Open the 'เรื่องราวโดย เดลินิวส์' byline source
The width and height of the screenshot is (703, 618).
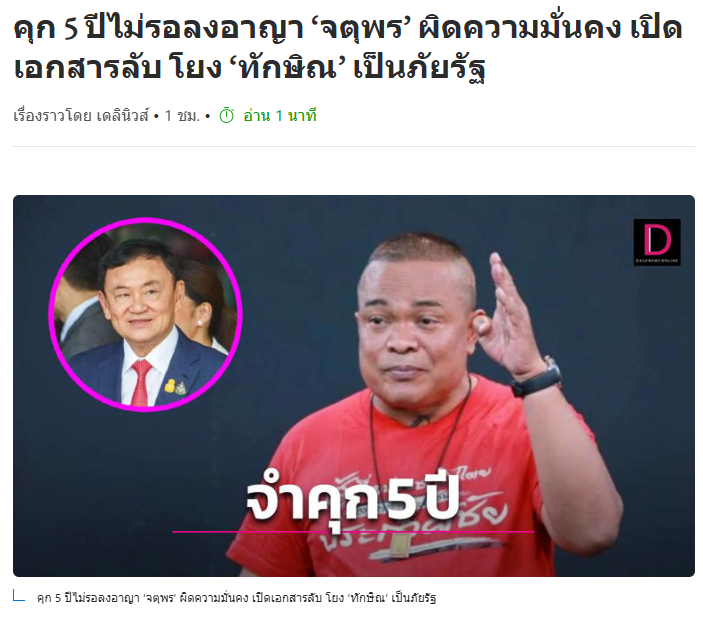81,116
